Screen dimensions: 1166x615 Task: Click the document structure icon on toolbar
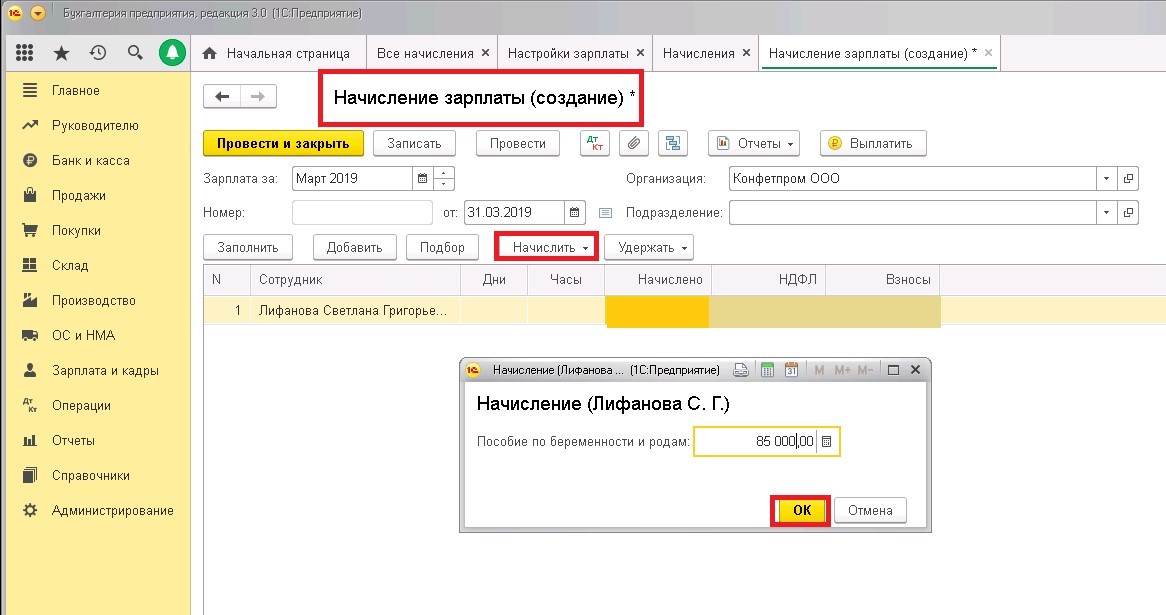click(x=672, y=143)
